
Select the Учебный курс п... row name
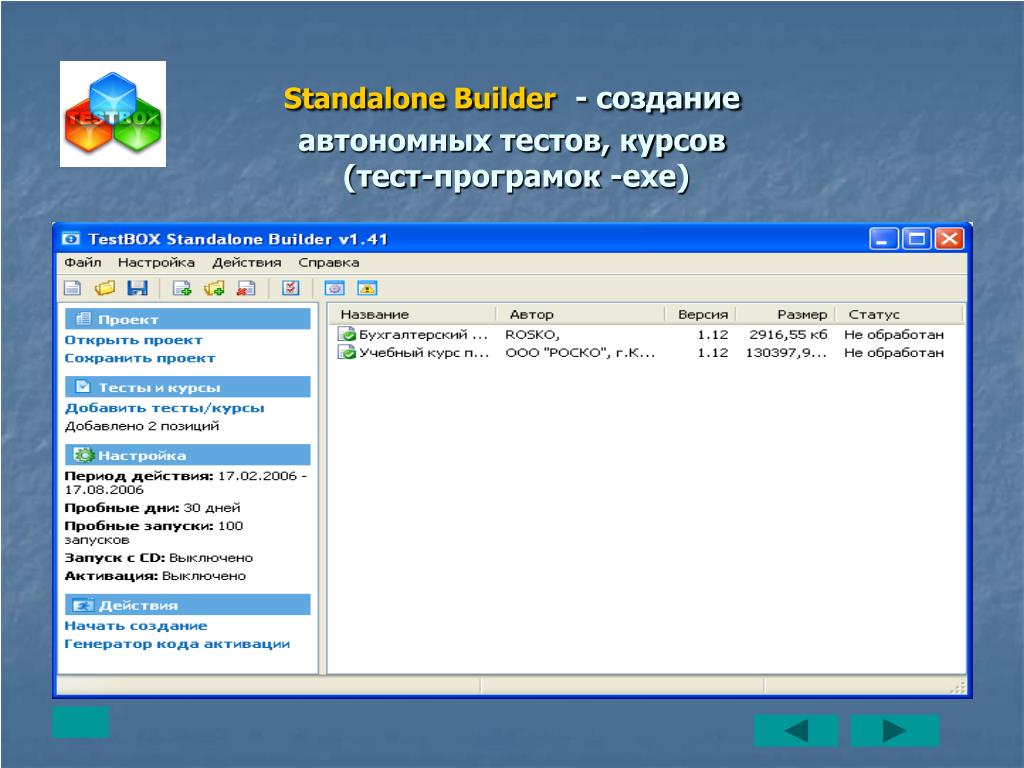click(x=424, y=353)
